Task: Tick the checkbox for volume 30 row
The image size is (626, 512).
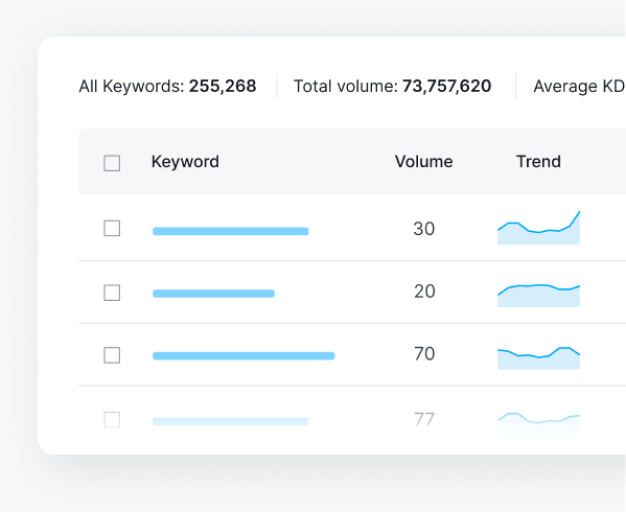Action: pos(112,228)
